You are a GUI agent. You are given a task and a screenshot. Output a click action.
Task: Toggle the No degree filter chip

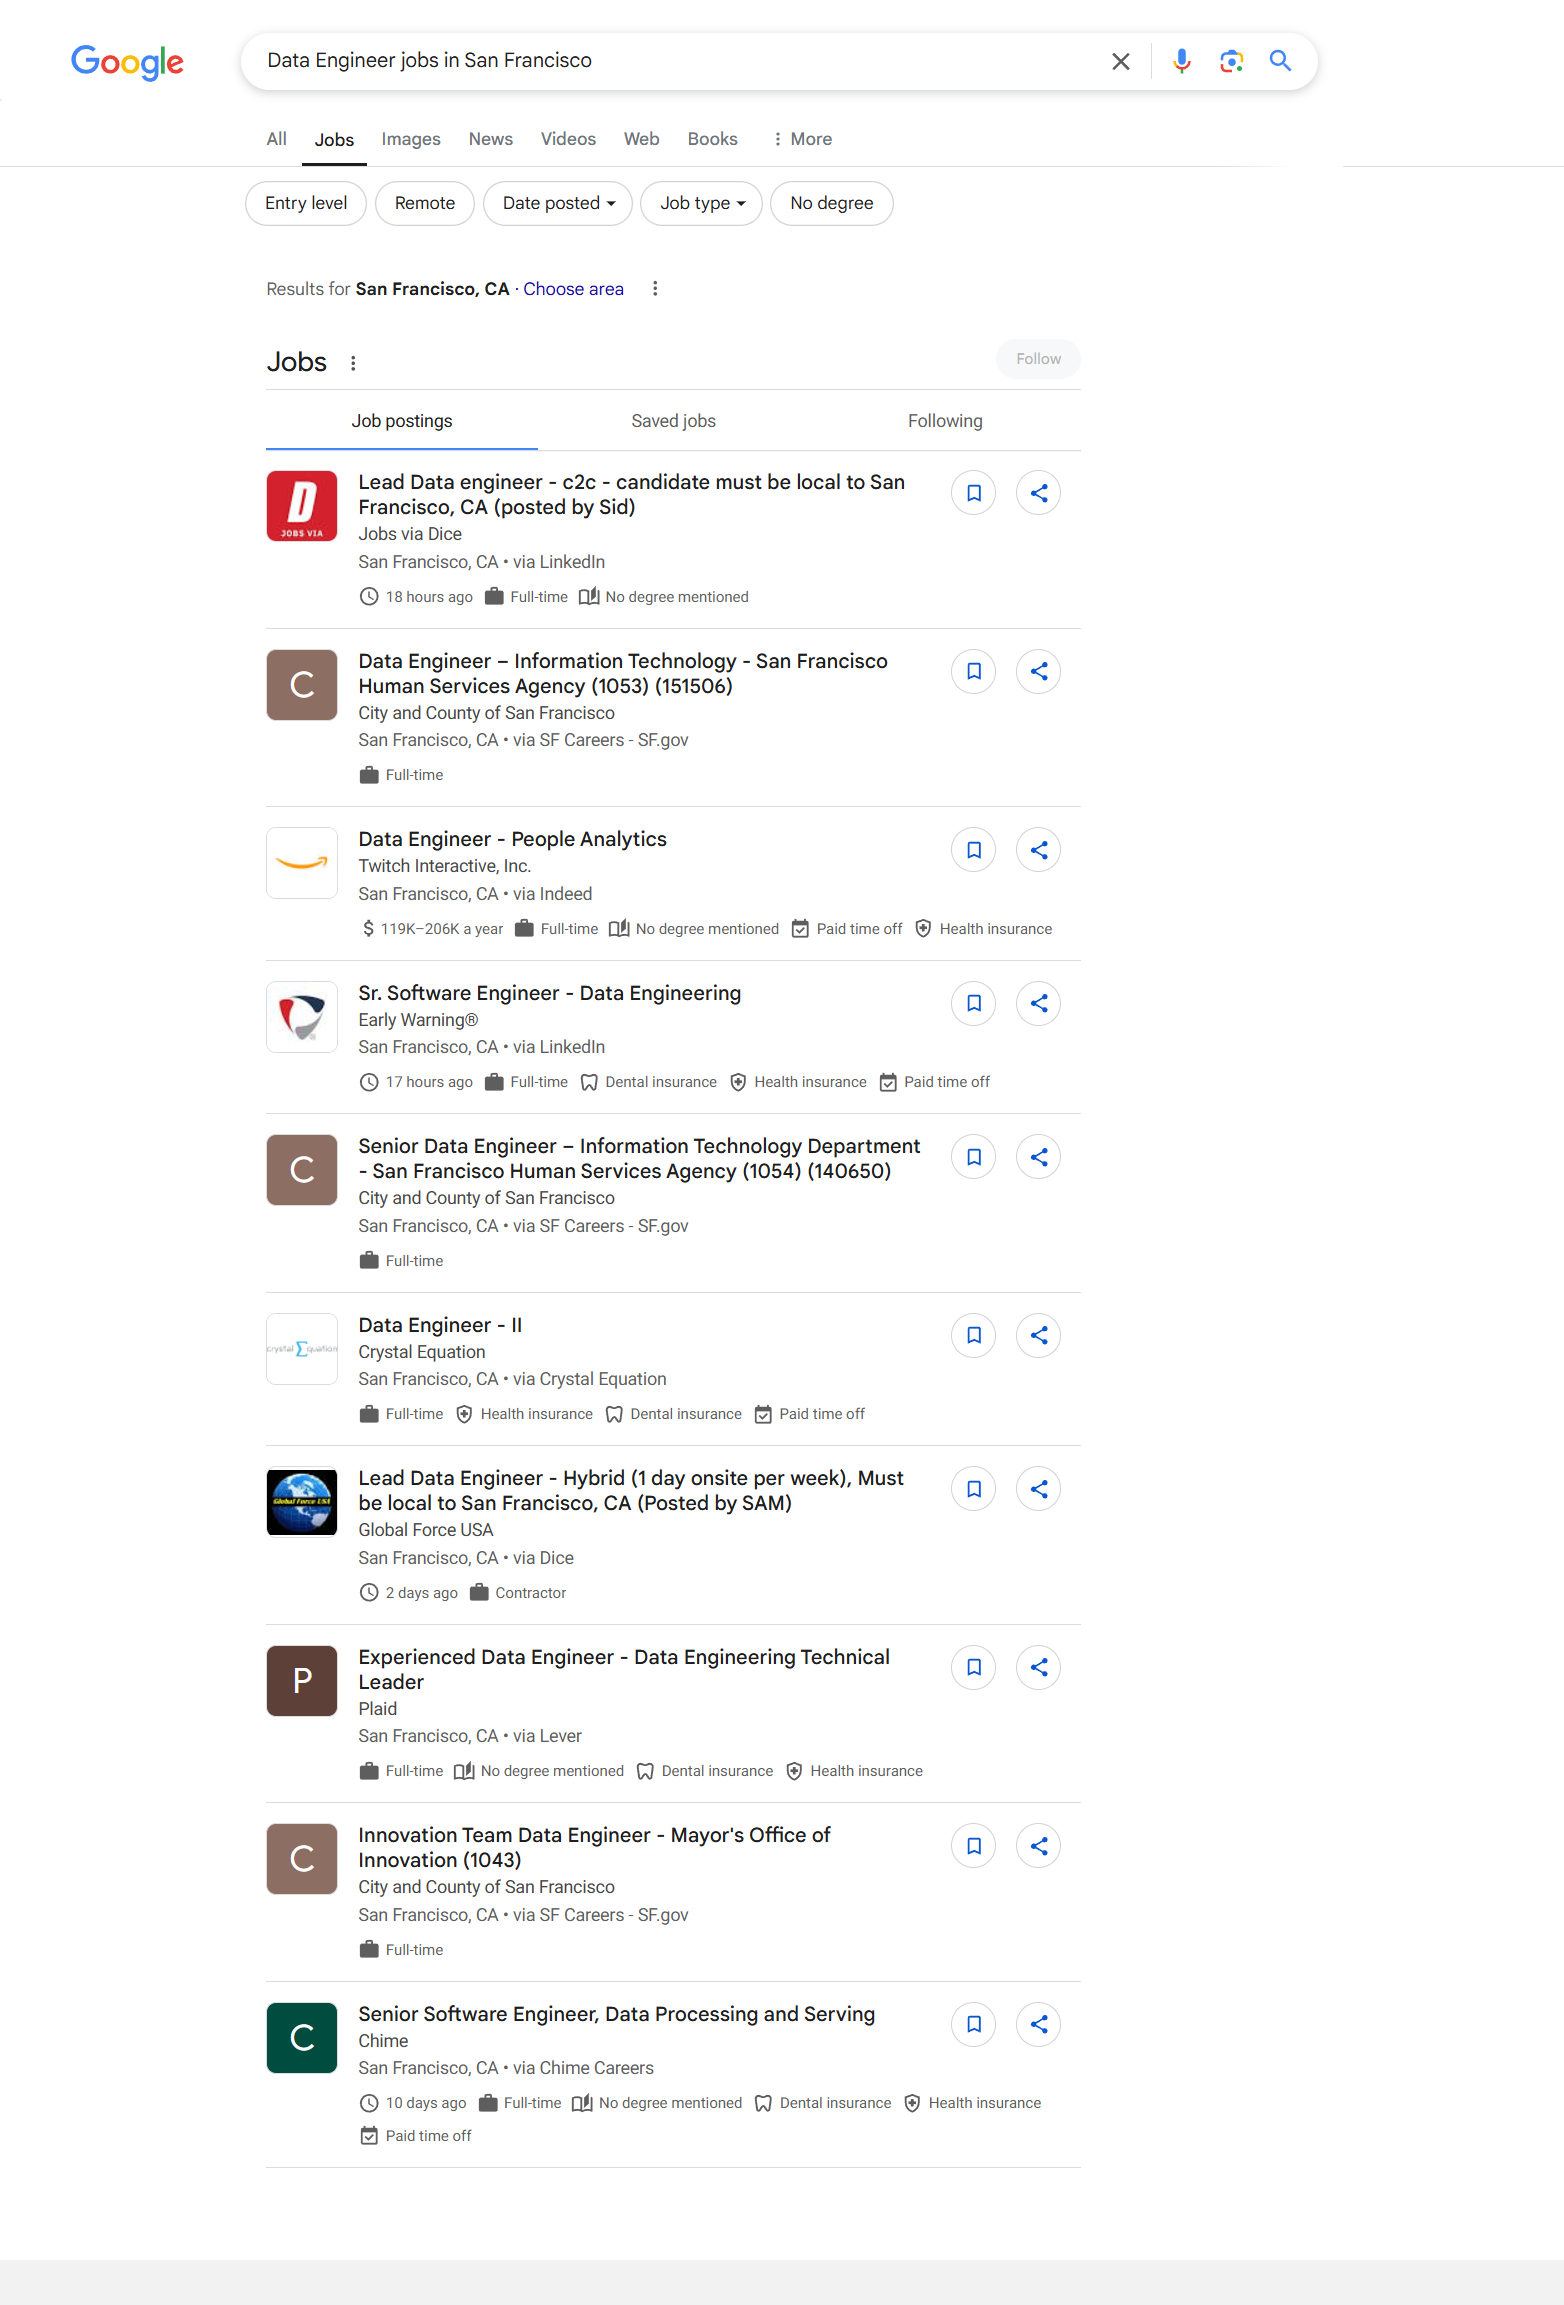(832, 203)
